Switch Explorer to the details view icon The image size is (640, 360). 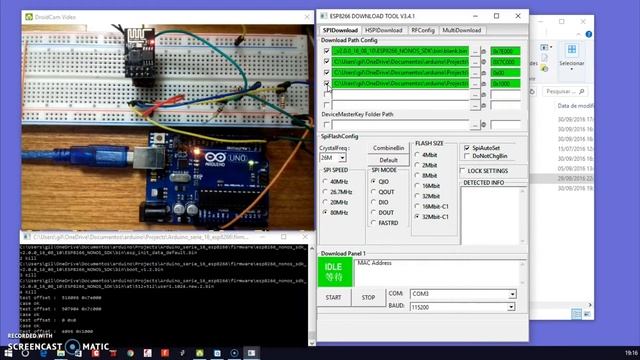tap(576, 313)
